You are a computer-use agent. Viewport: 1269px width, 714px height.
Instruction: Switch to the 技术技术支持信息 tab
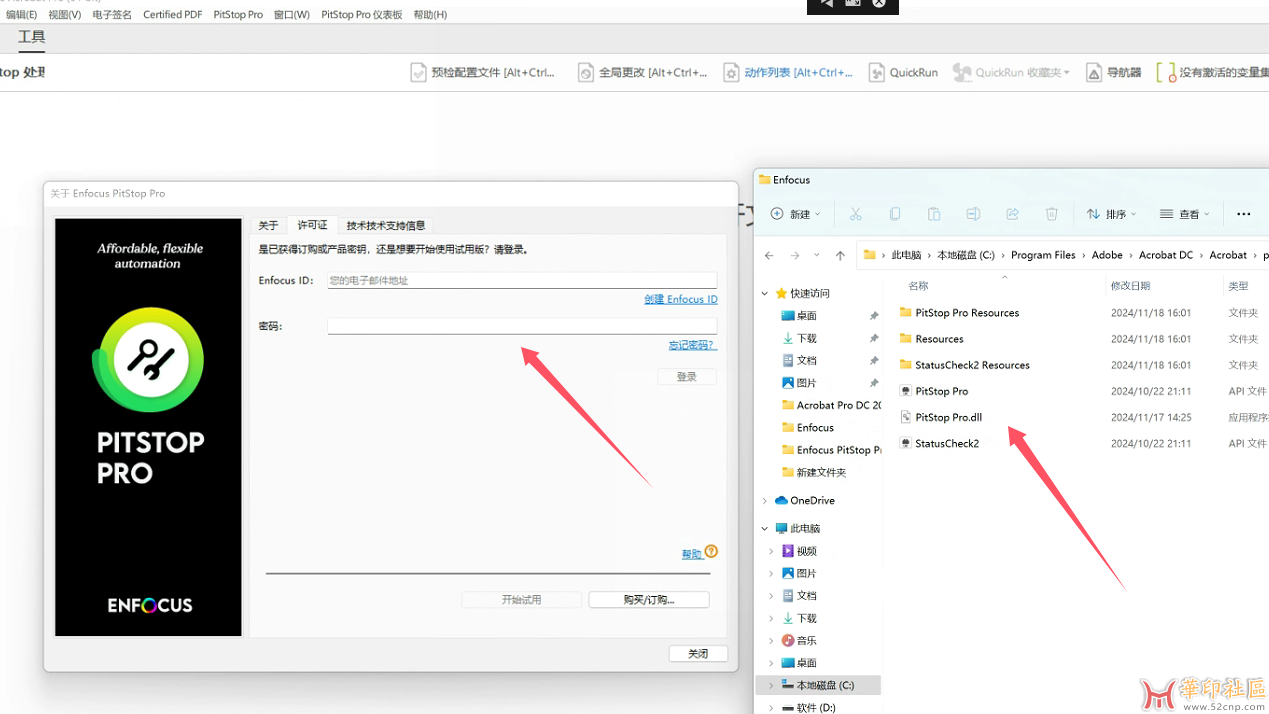[x=386, y=225]
